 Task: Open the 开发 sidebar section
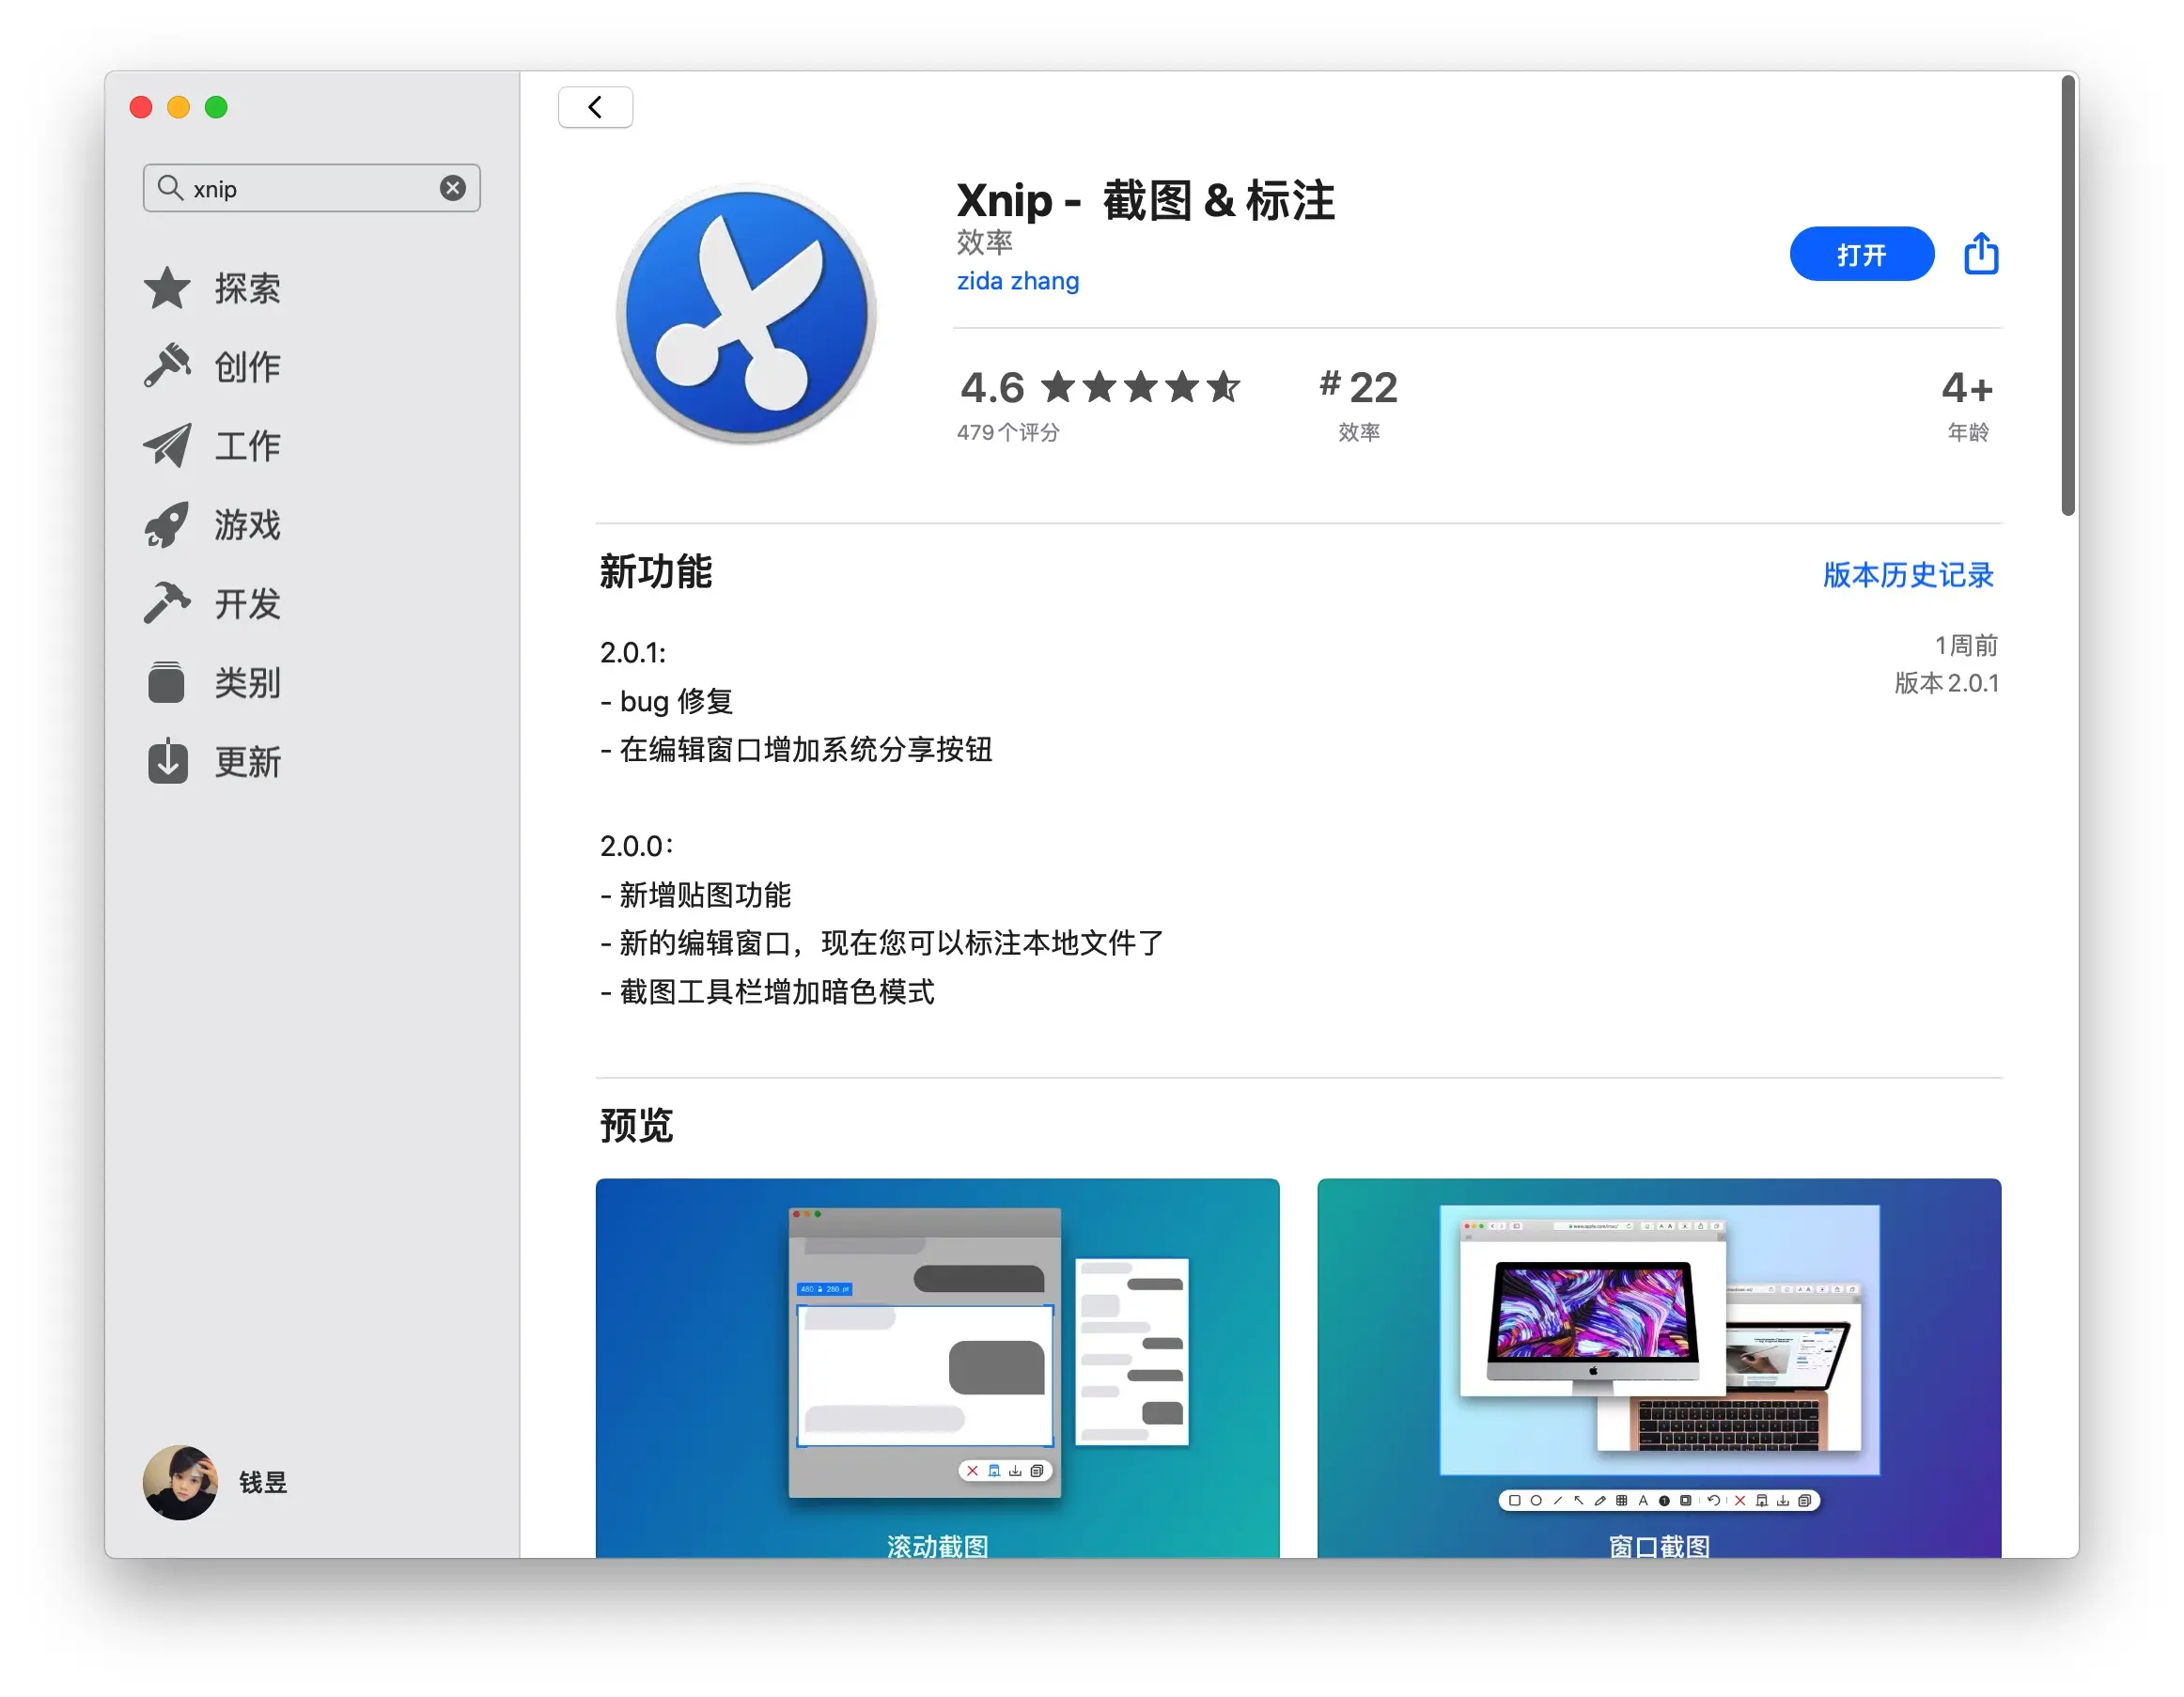247,603
